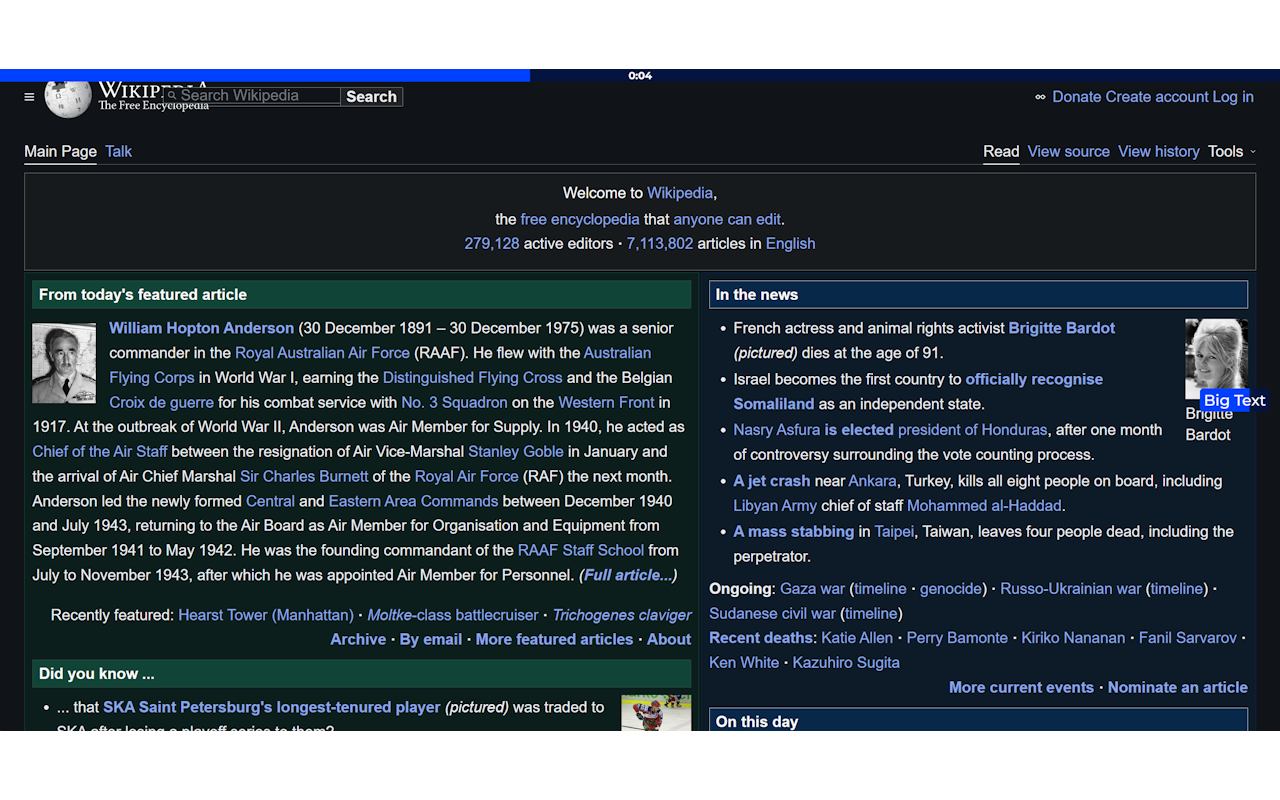
Task: Open the View history tab
Action: coord(1158,151)
